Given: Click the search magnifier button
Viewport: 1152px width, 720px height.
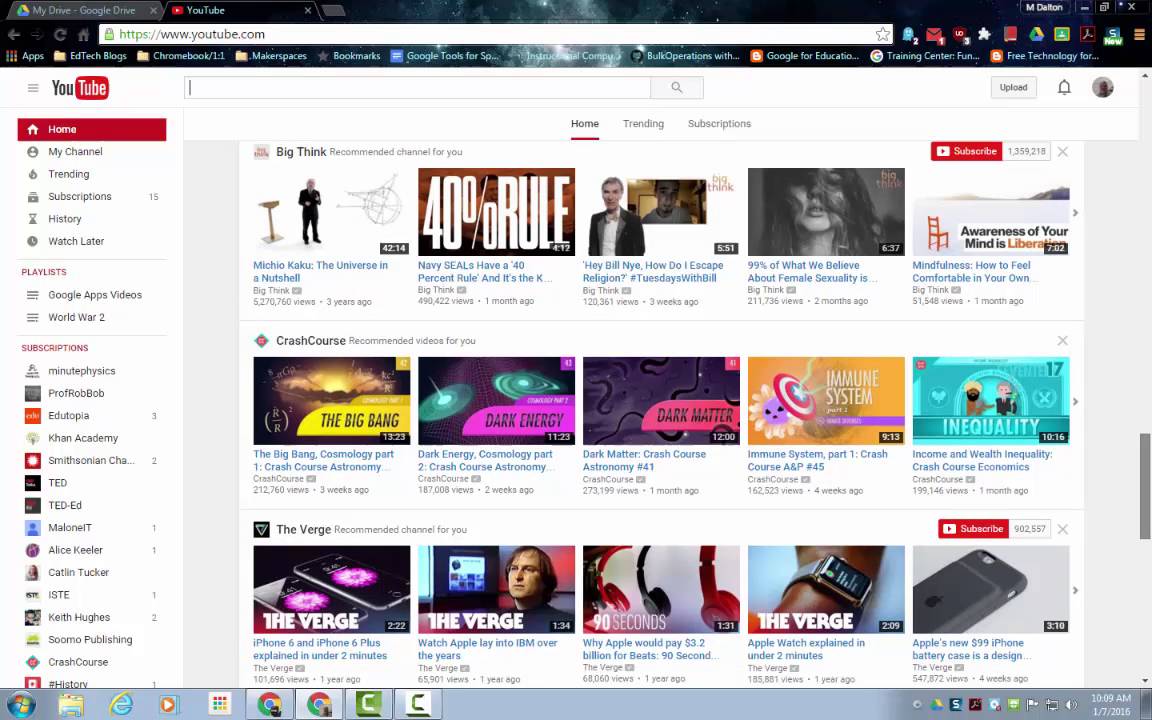Looking at the screenshot, I should (x=677, y=87).
